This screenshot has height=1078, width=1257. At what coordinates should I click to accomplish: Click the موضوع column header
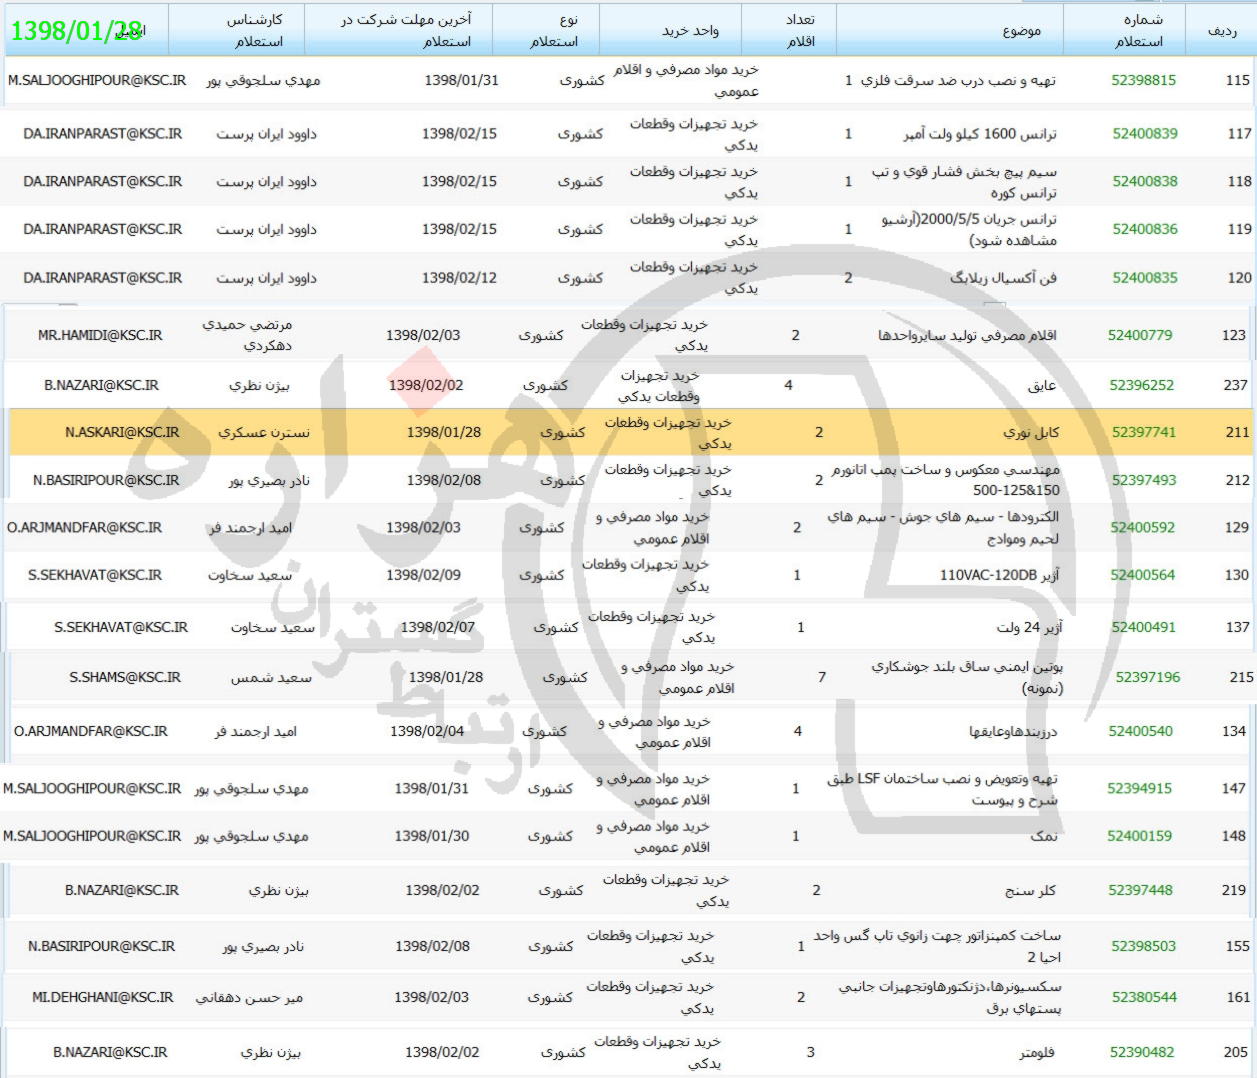click(1021, 31)
